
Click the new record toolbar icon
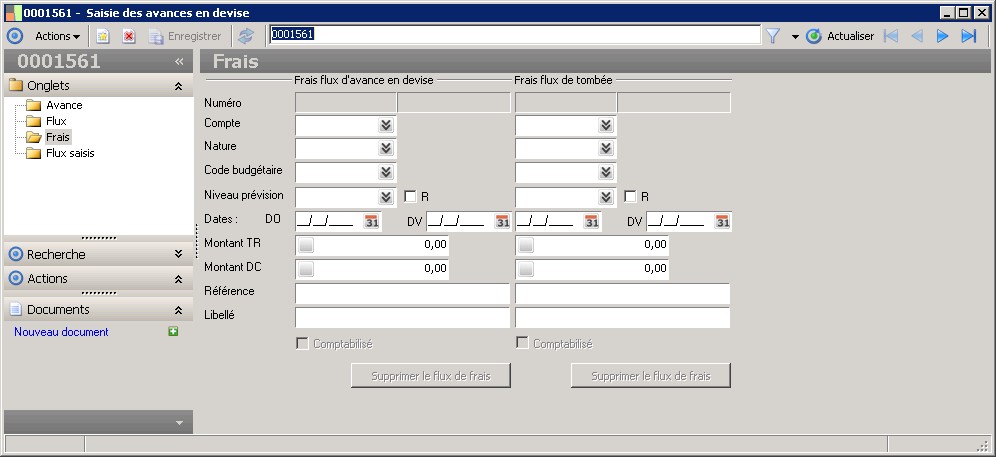click(103, 36)
